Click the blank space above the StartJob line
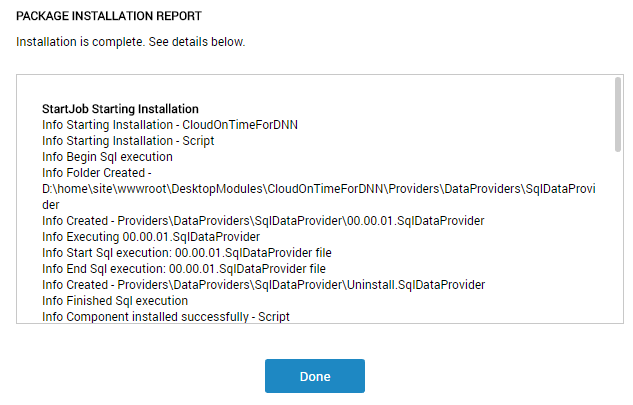The image size is (633, 405). (x=300, y=88)
